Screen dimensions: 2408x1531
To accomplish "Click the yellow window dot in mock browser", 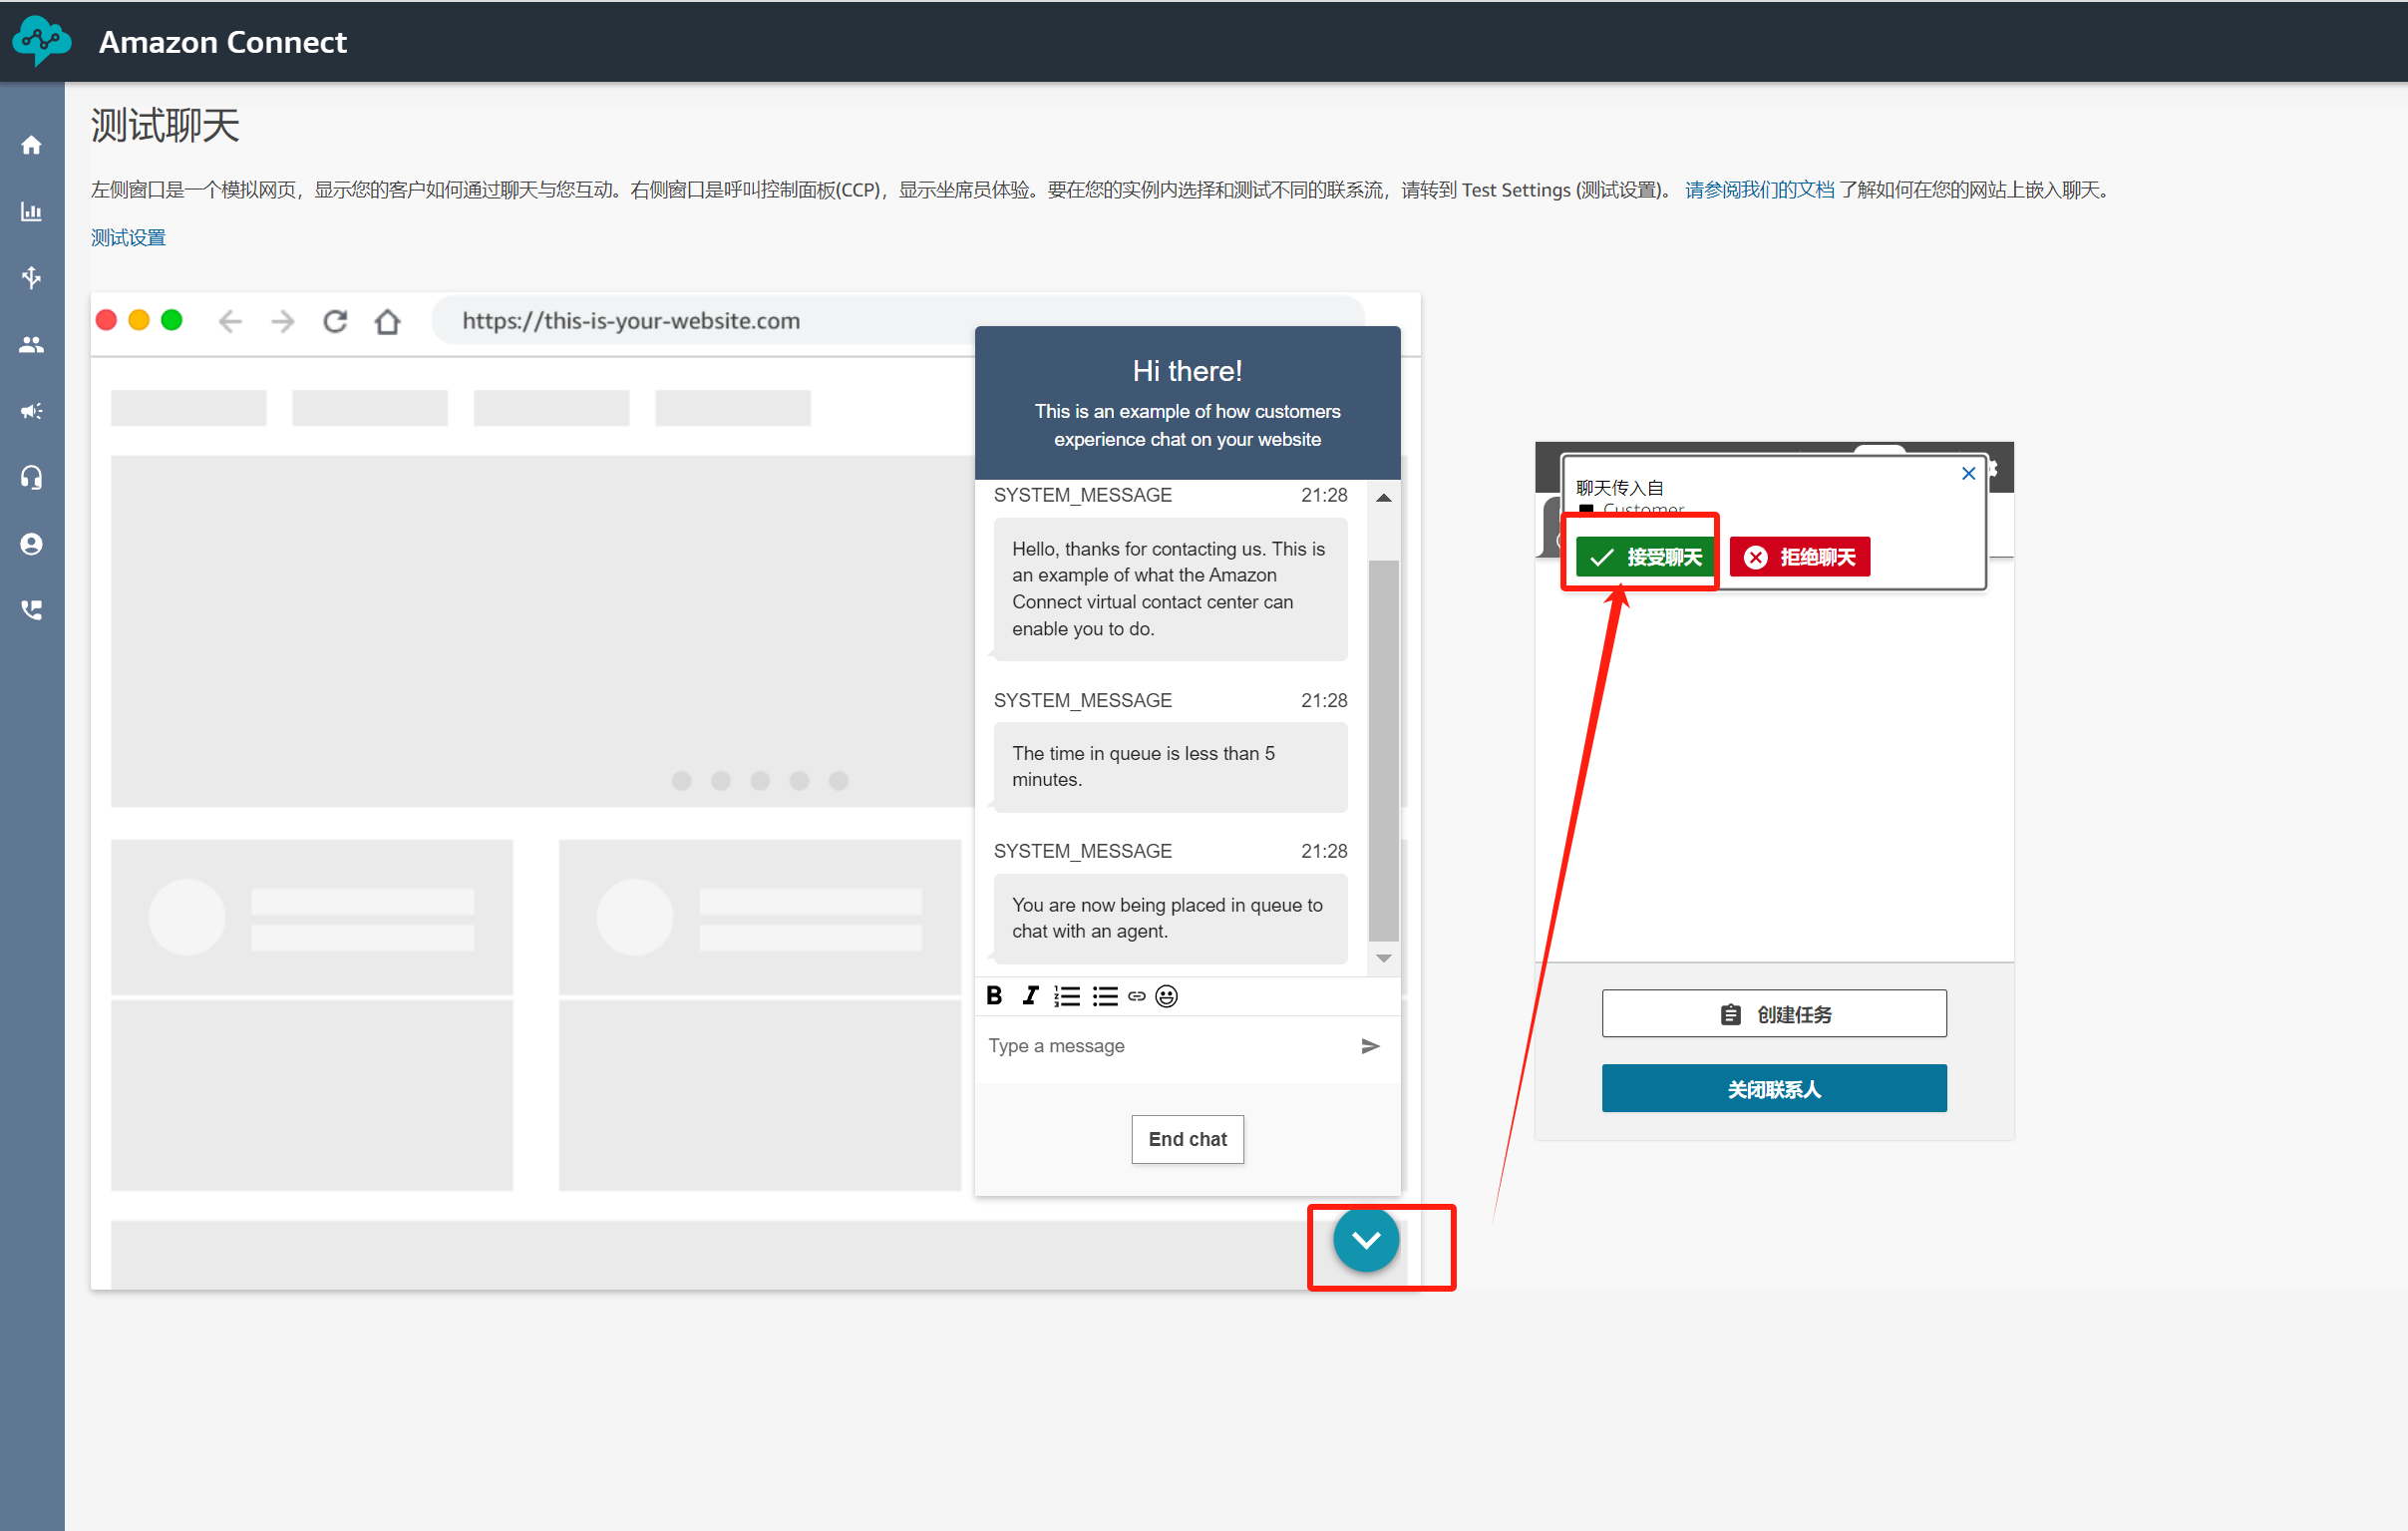I will click(139, 320).
